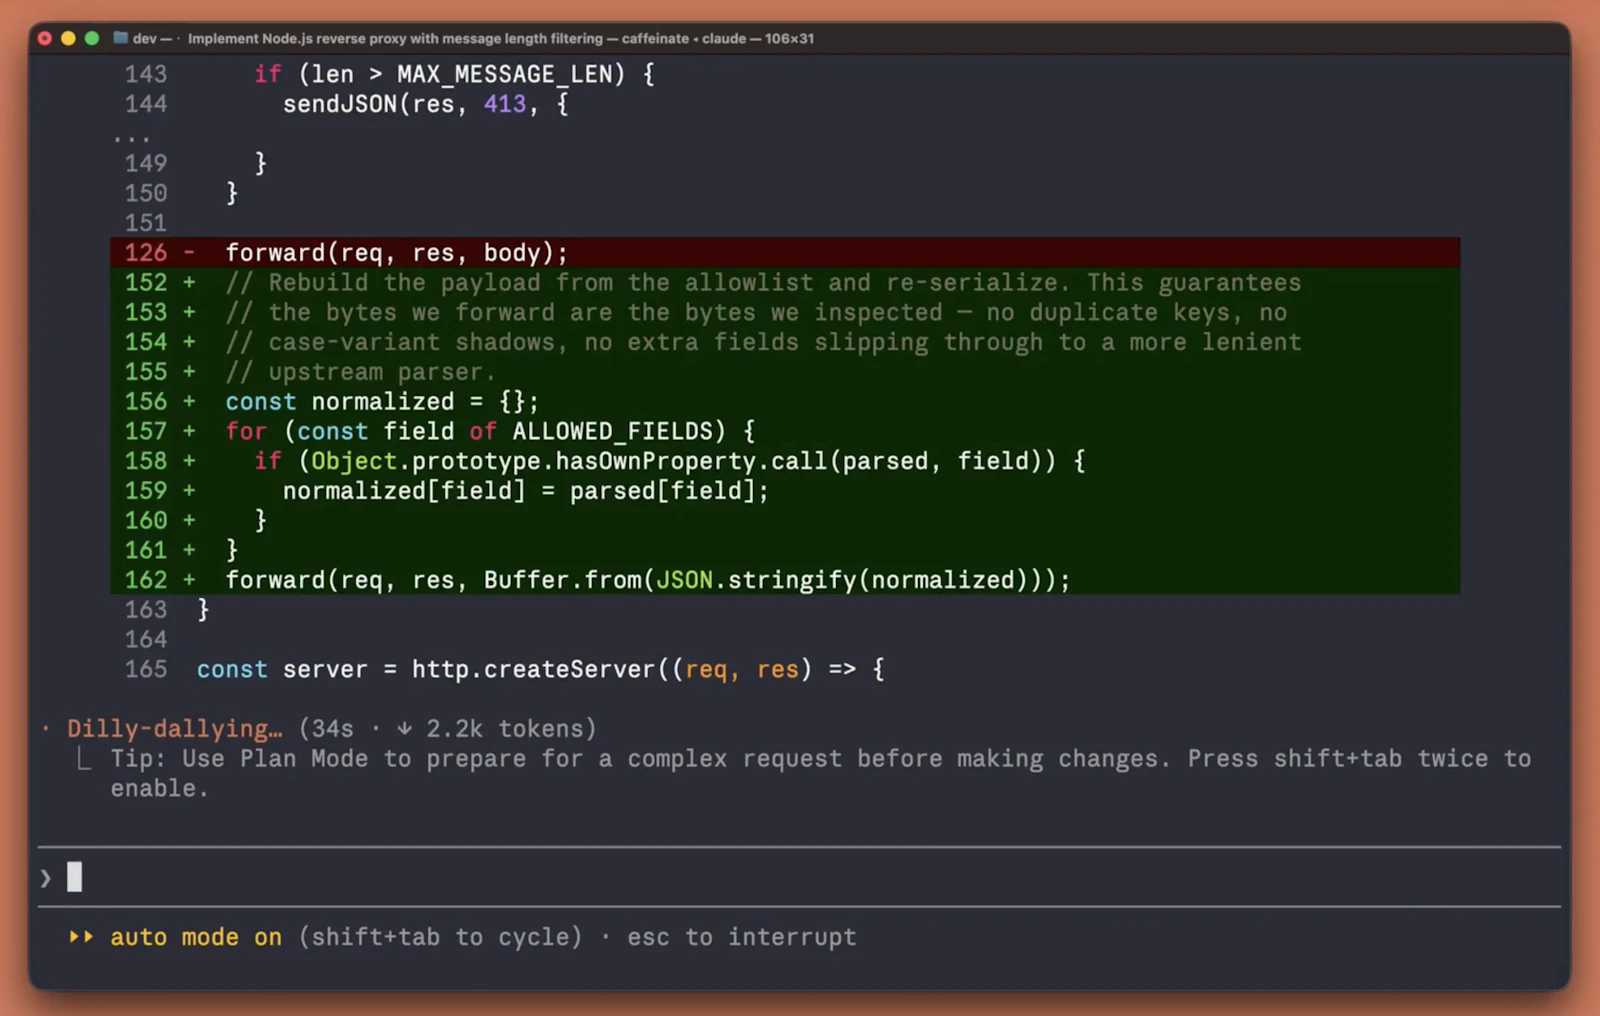Click the plus sign on line 156
The width and height of the screenshot is (1600, 1016).
(189, 402)
